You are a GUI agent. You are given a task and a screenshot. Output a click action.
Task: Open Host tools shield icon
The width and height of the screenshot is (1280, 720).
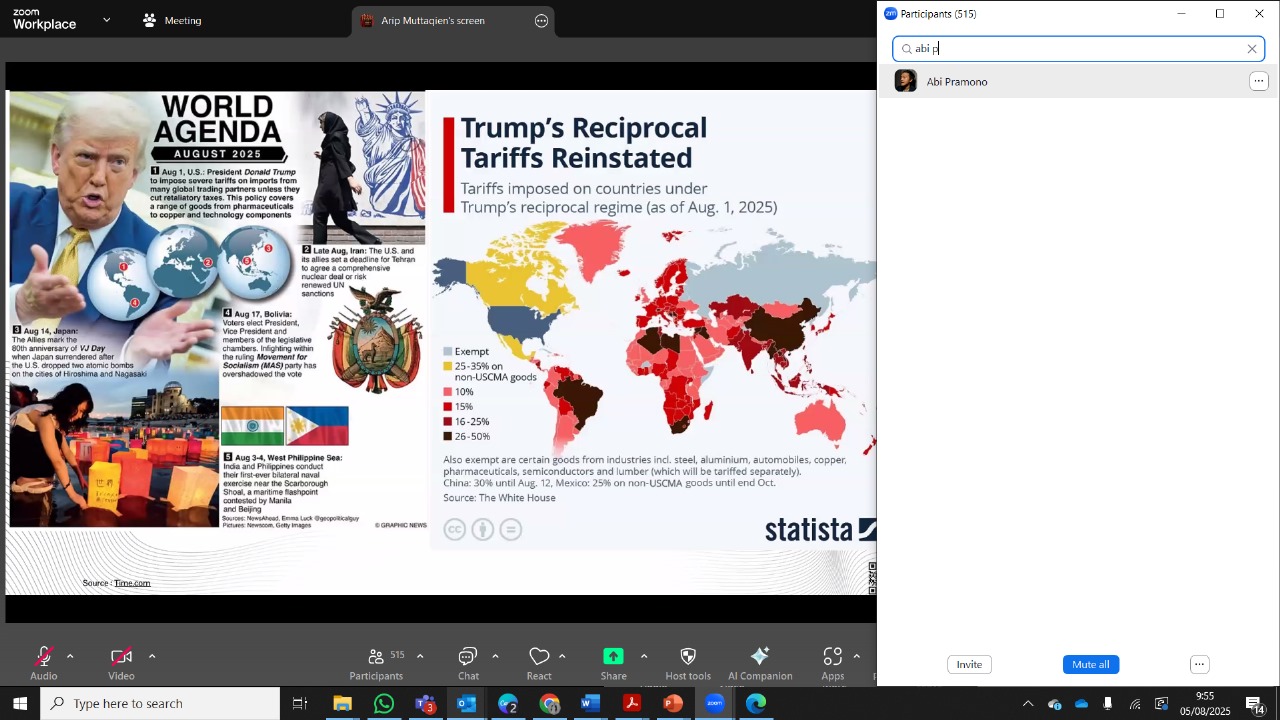(x=688, y=657)
